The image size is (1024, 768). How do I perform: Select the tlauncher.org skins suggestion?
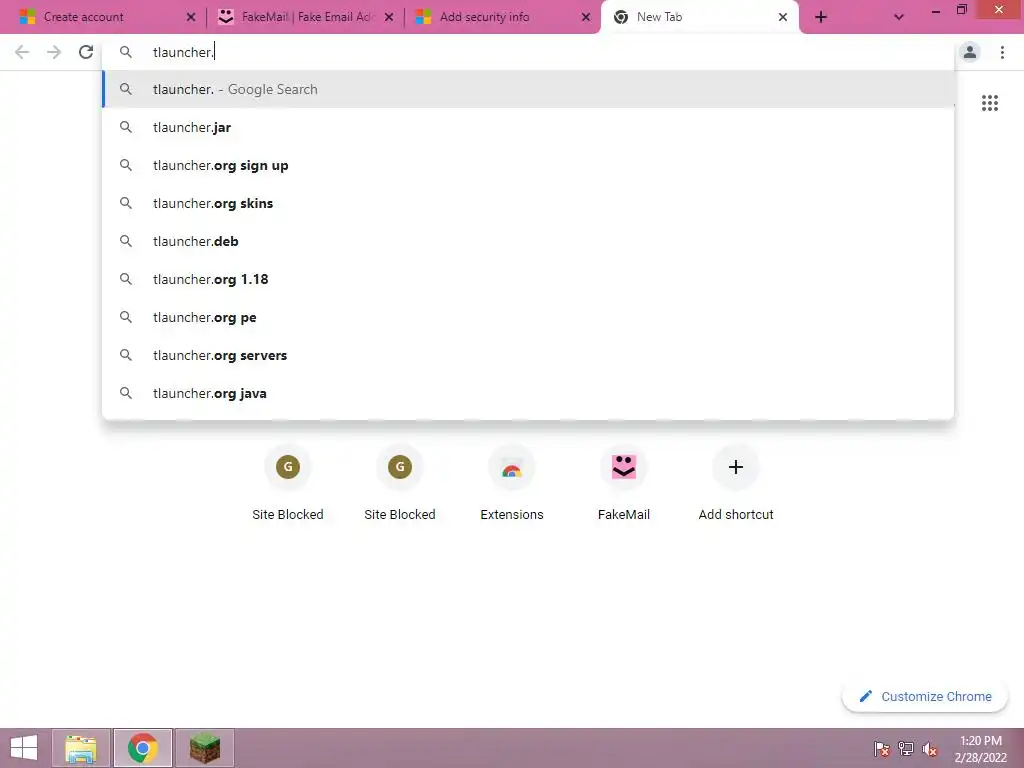tap(528, 203)
